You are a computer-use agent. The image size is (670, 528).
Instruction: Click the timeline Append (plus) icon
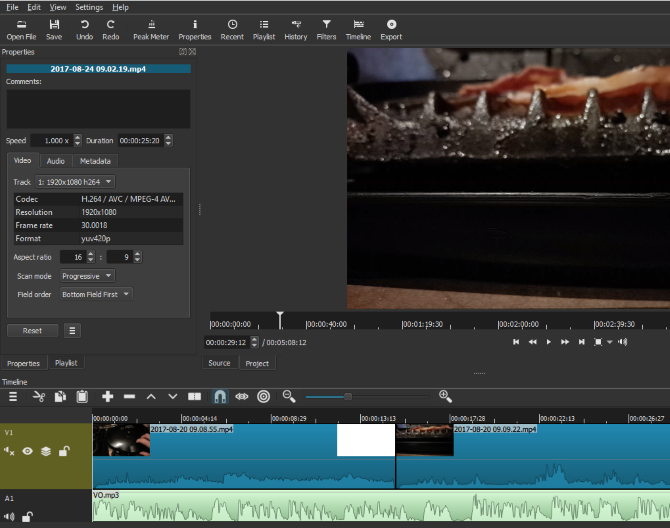point(108,397)
